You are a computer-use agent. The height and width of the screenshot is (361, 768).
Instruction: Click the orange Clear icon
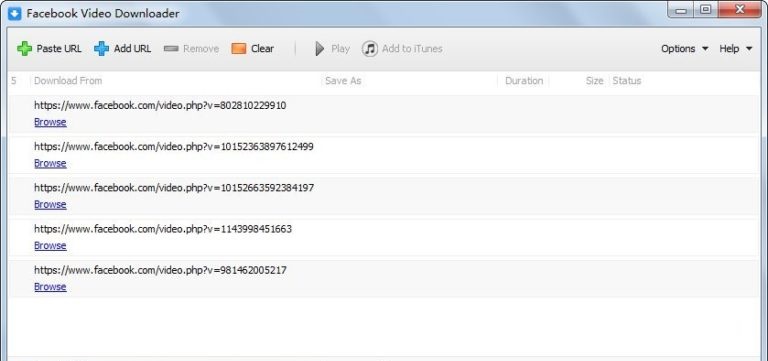(x=239, y=48)
